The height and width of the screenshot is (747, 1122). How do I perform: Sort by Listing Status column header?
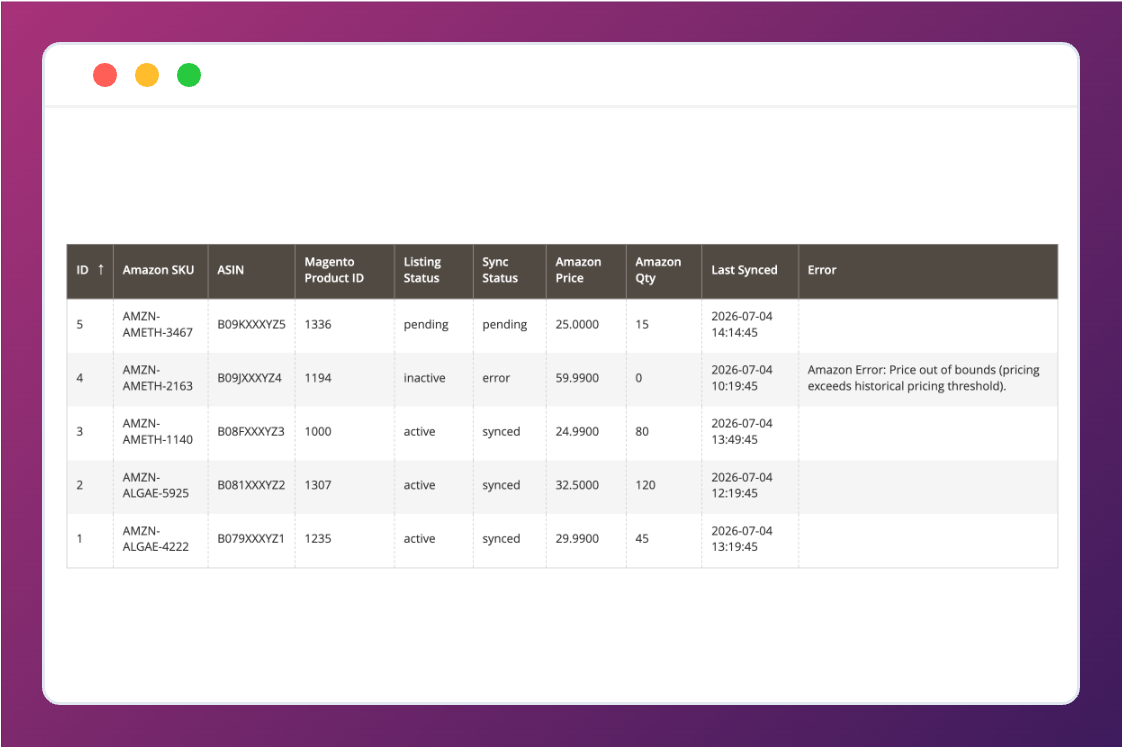[433, 270]
